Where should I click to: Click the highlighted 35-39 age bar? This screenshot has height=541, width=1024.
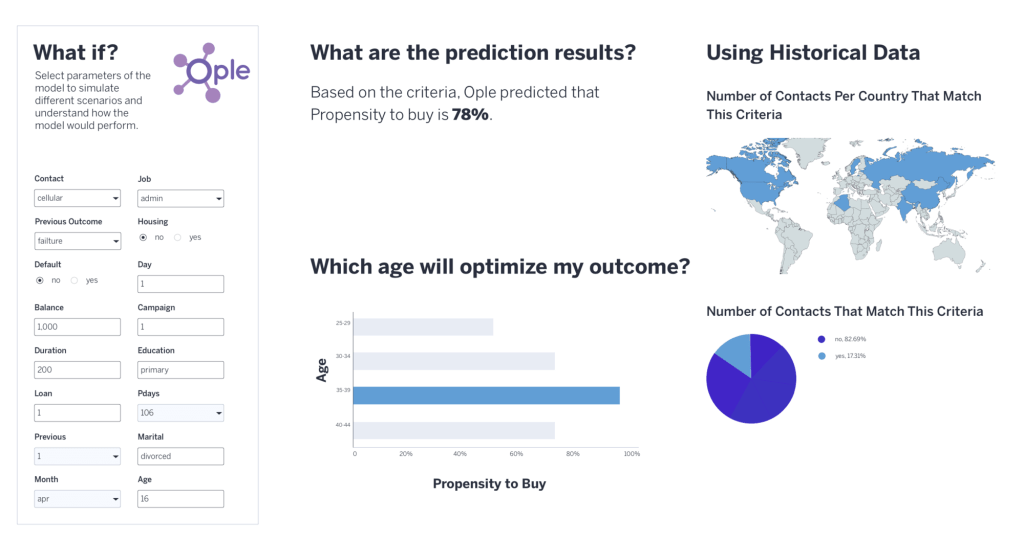486,396
